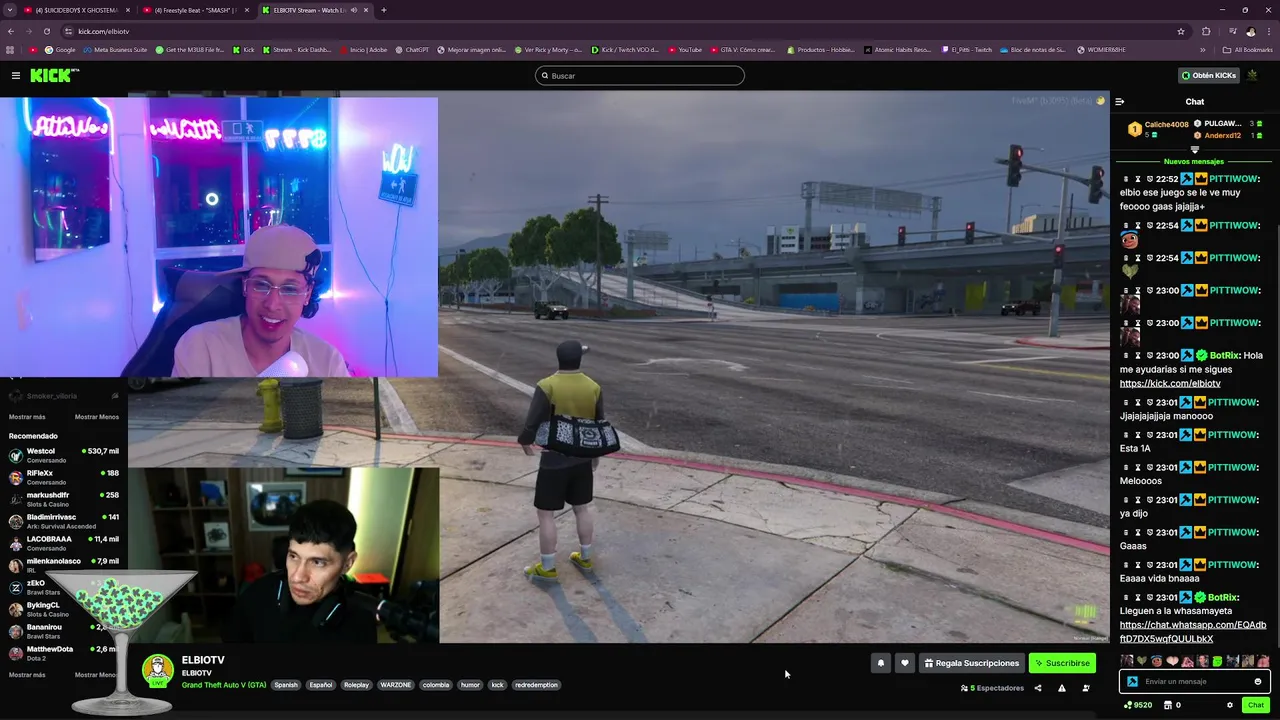Follow the channel with the heart icon
The image size is (1280, 720).
(905, 663)
